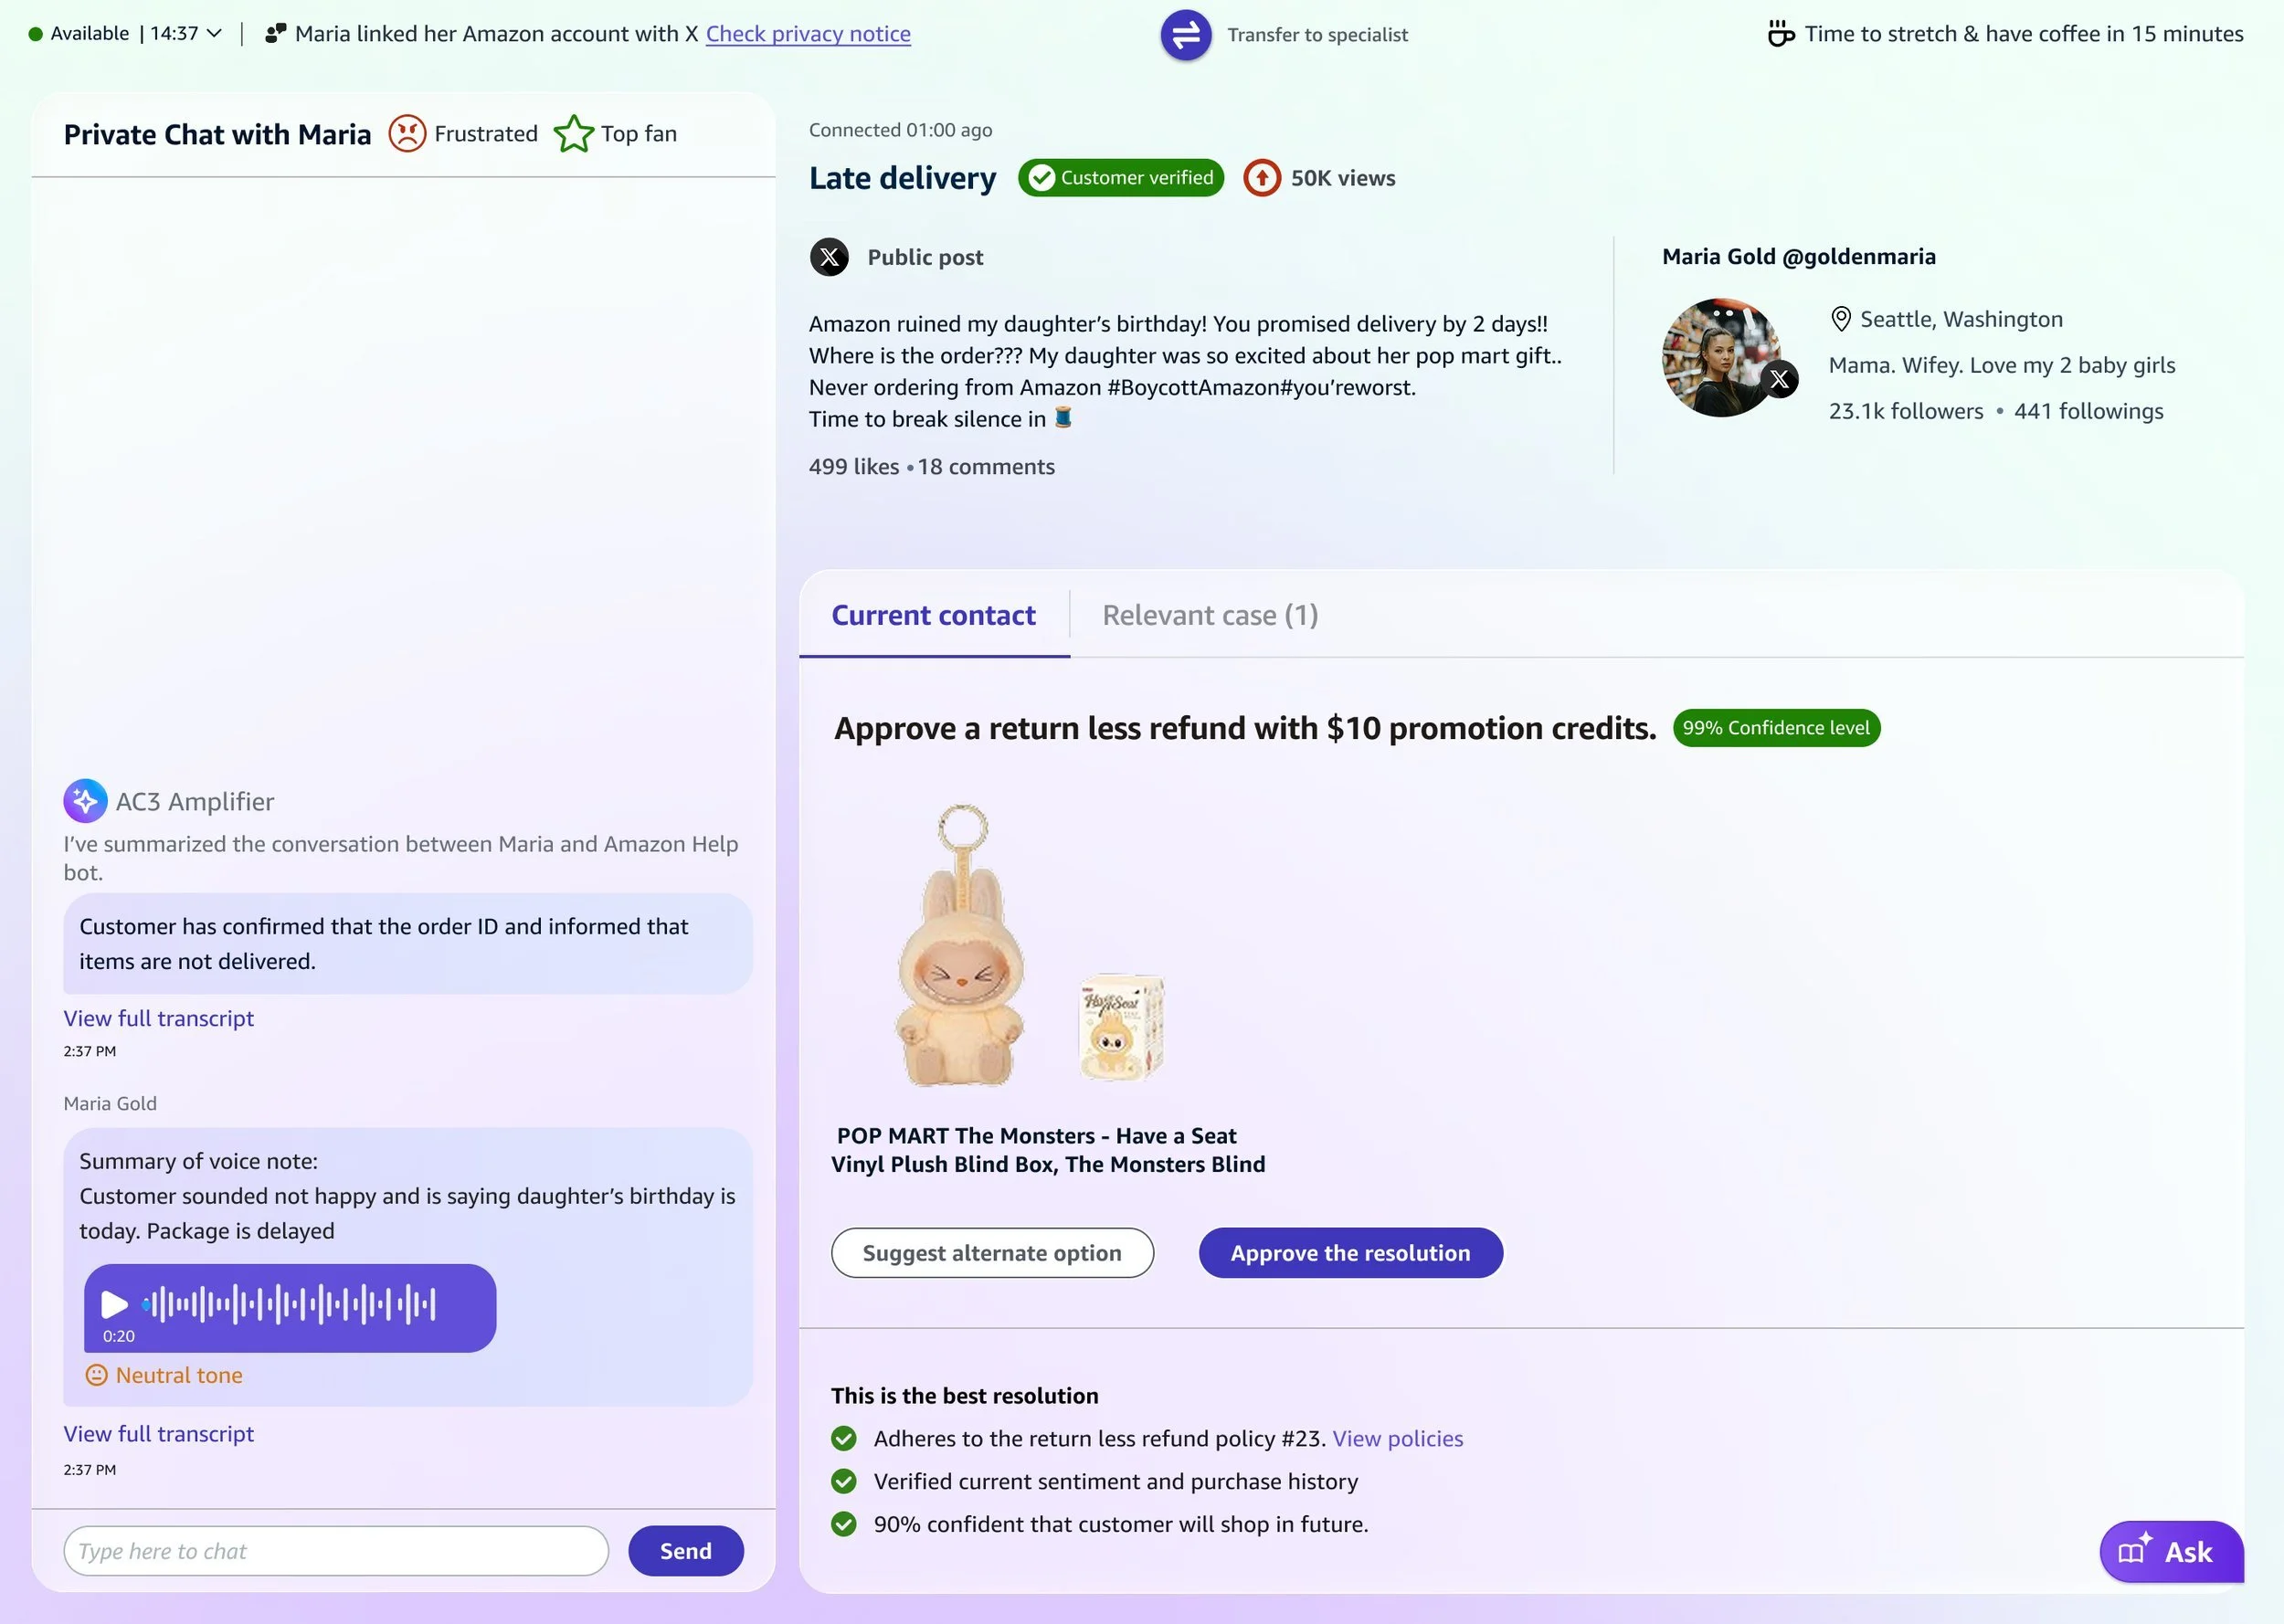The width and height of the screenshot is (2284, 1624).
Task: Click Suggest alternate option button
Action: 992,1253
